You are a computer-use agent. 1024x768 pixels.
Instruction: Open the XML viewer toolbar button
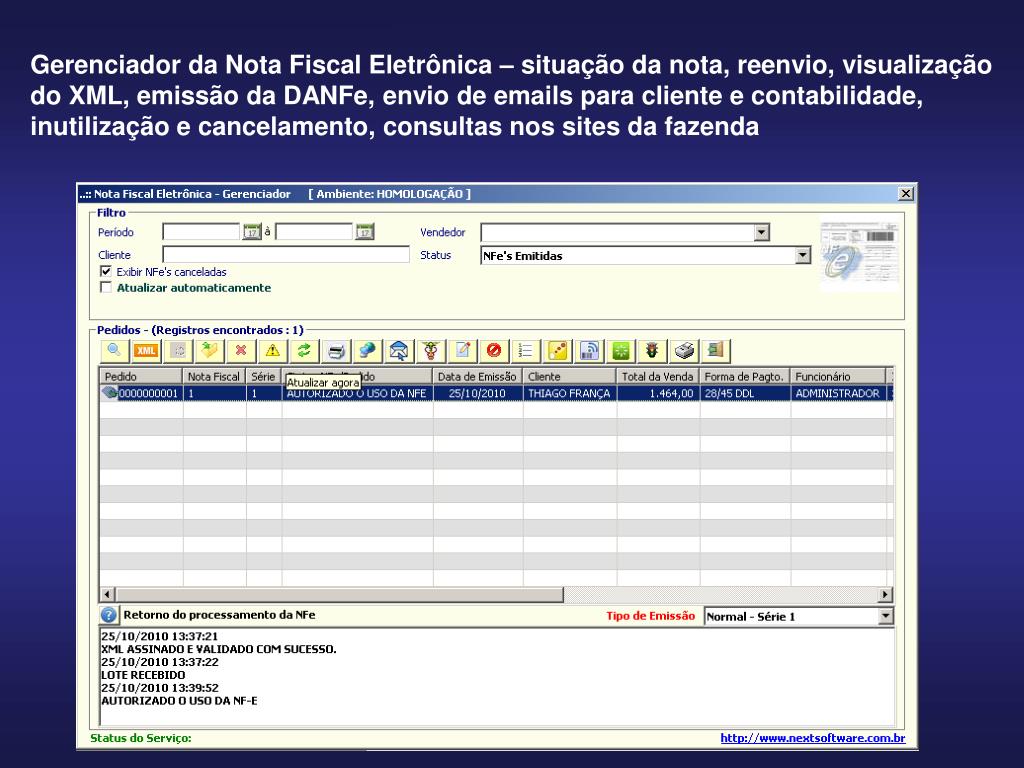[146, 351]
